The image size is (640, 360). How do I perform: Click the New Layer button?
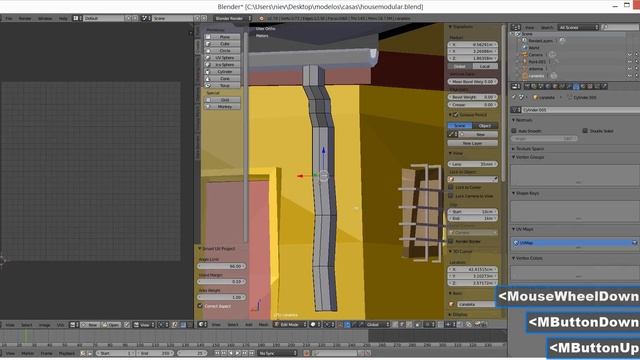click(472, 143)
